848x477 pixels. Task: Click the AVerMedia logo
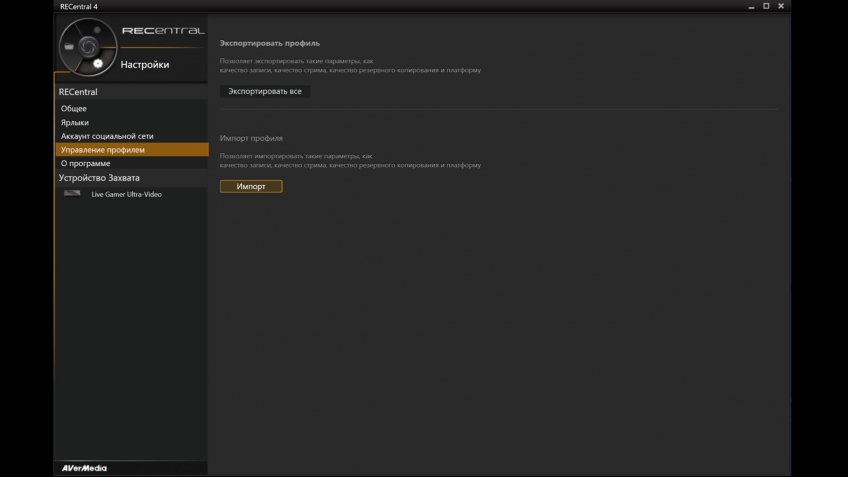tap(84, 468)
